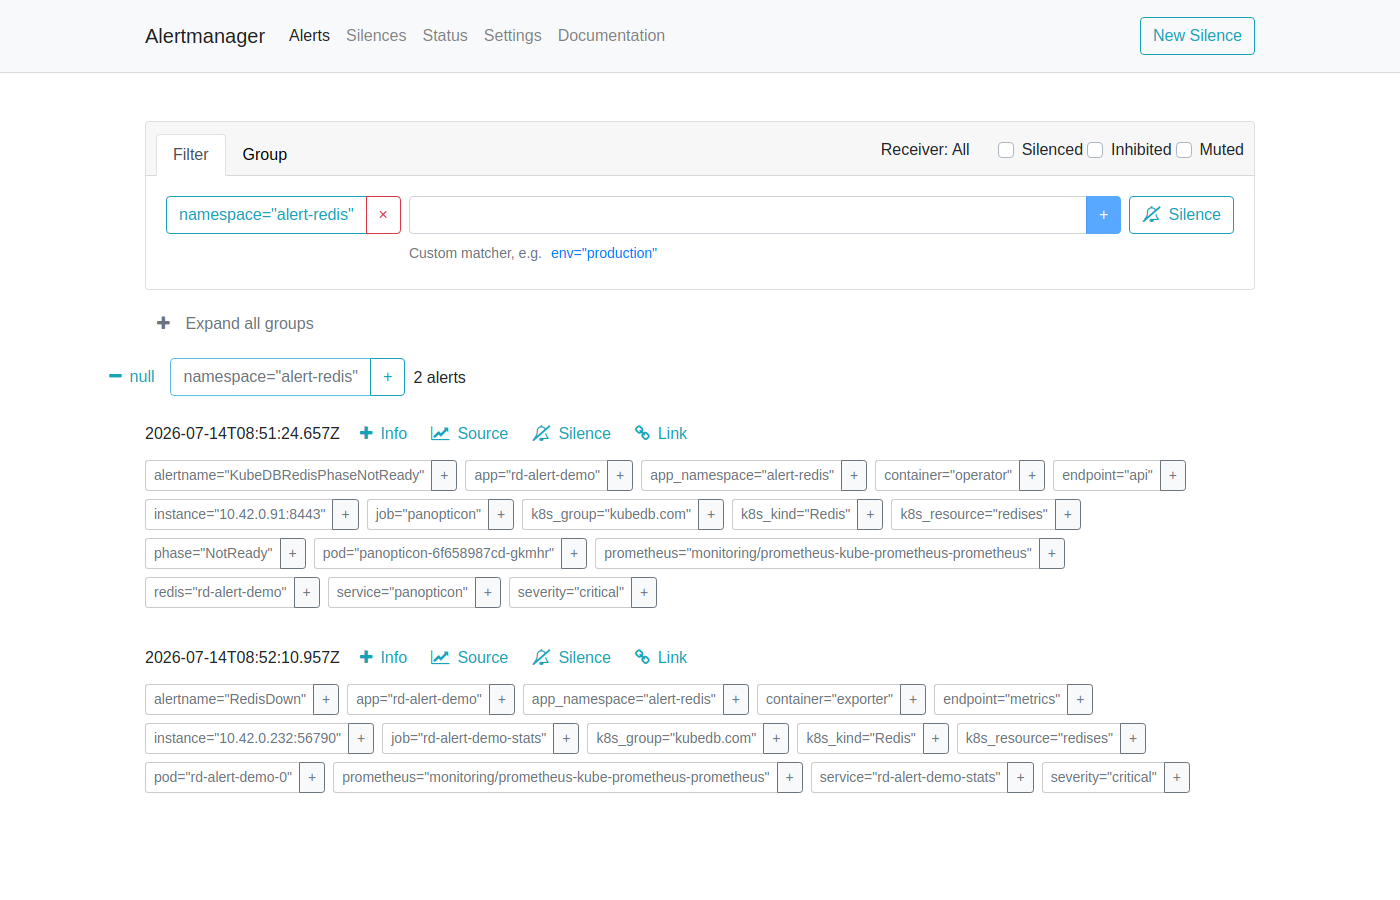Add instance="10.42.0.91:8443" label to the filter
Viewport: 1400px width, 900px height.
coord(346,514)
